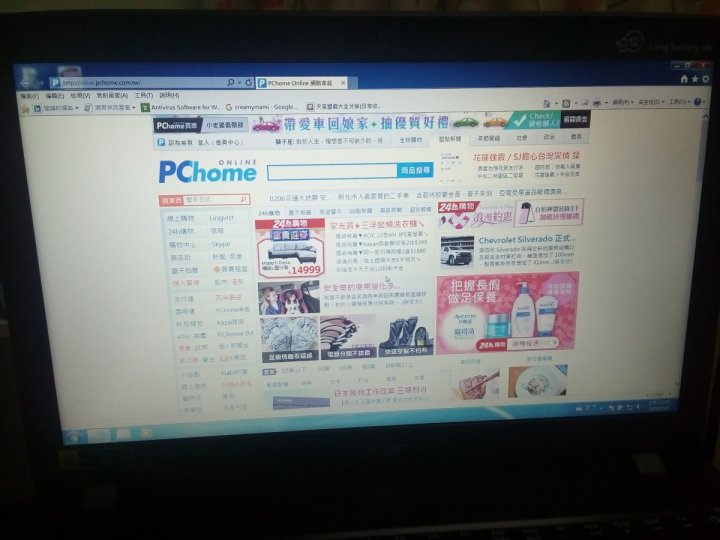This screenshot has height=540, width=720.
Task: Expand the 網頁快訊圖庫 favorites dropdown
Action: tap(133, 108)
